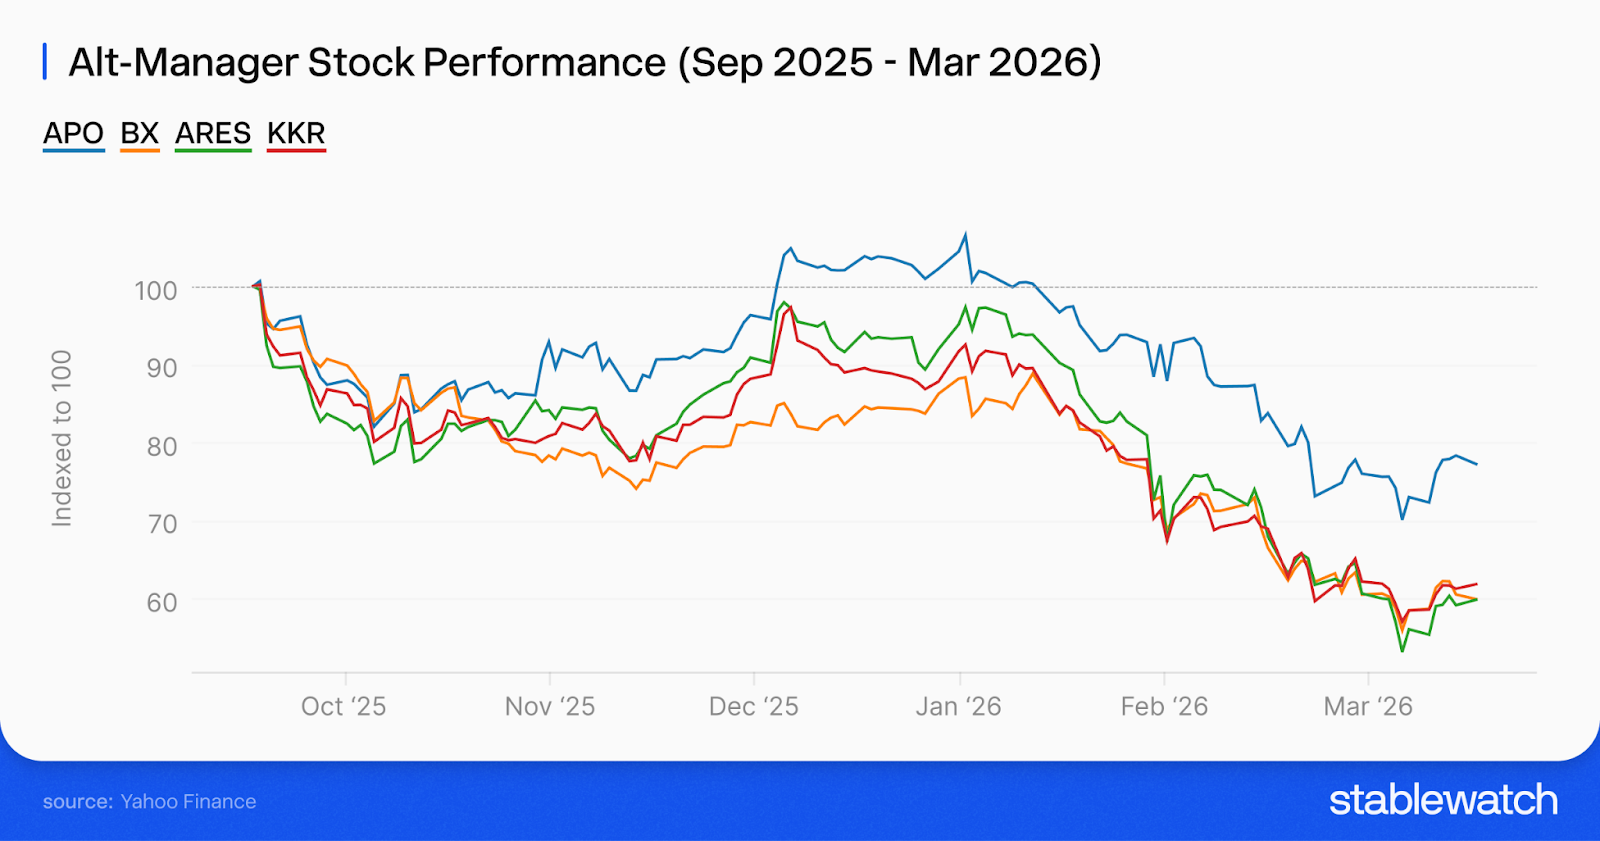Click the 100 y-axis label
Image resolution: width=1600 pixels, height=841 pixels.
(x=156, y=291)
